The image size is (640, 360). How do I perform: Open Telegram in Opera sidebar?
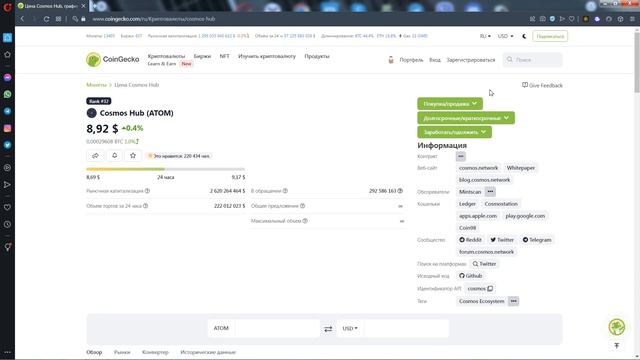pyautogui.click(x=7, y=111)
